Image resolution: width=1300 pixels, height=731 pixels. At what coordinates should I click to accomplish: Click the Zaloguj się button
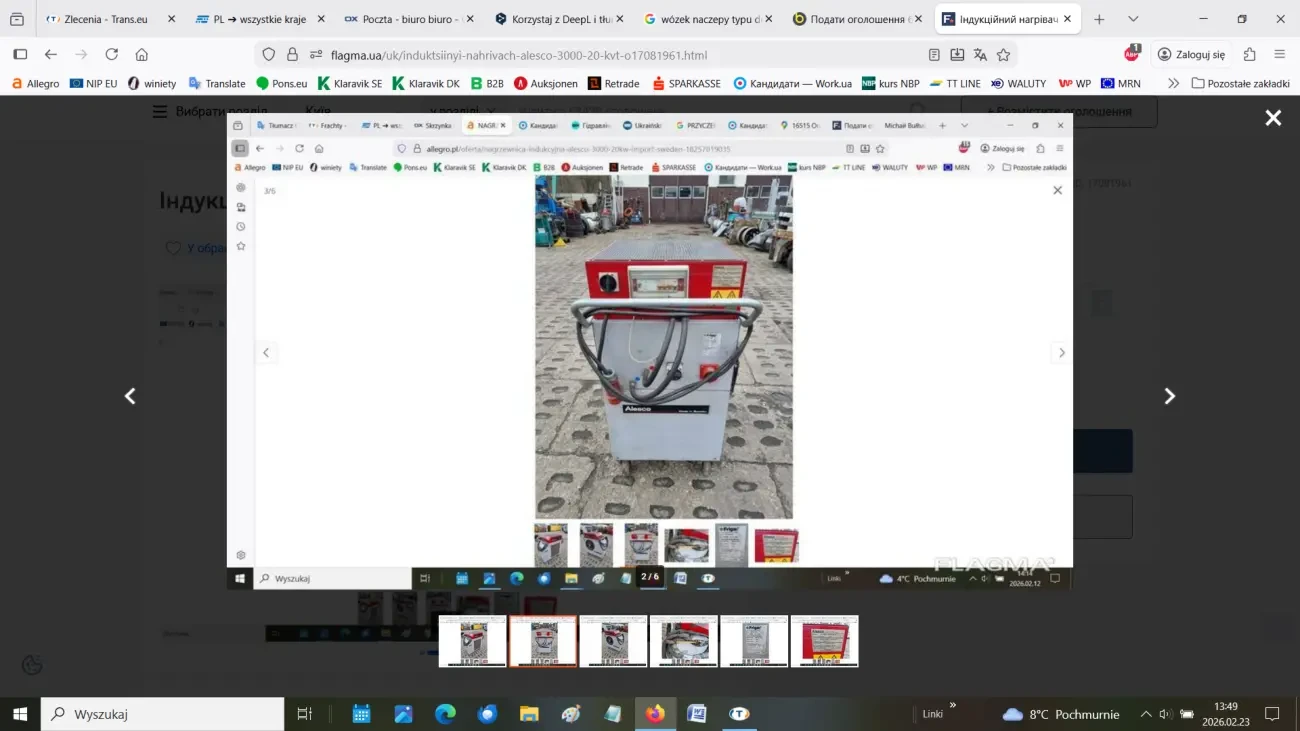1190,55
